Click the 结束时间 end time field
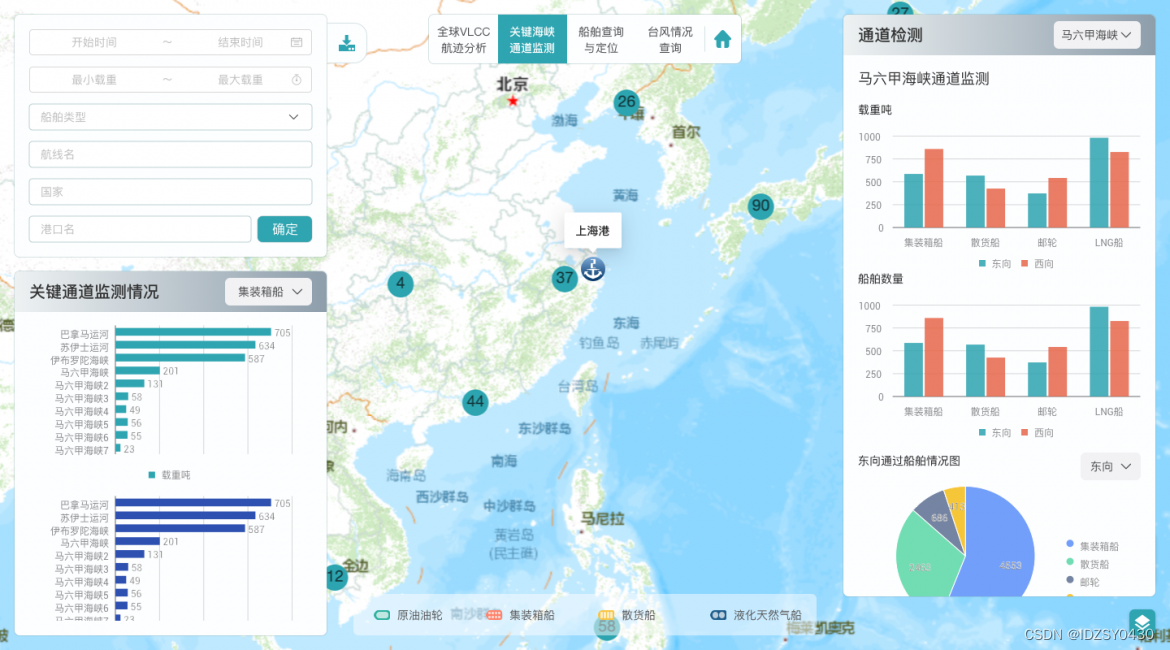The height and width of the screenshot is (650, 1170). (240, 43)
